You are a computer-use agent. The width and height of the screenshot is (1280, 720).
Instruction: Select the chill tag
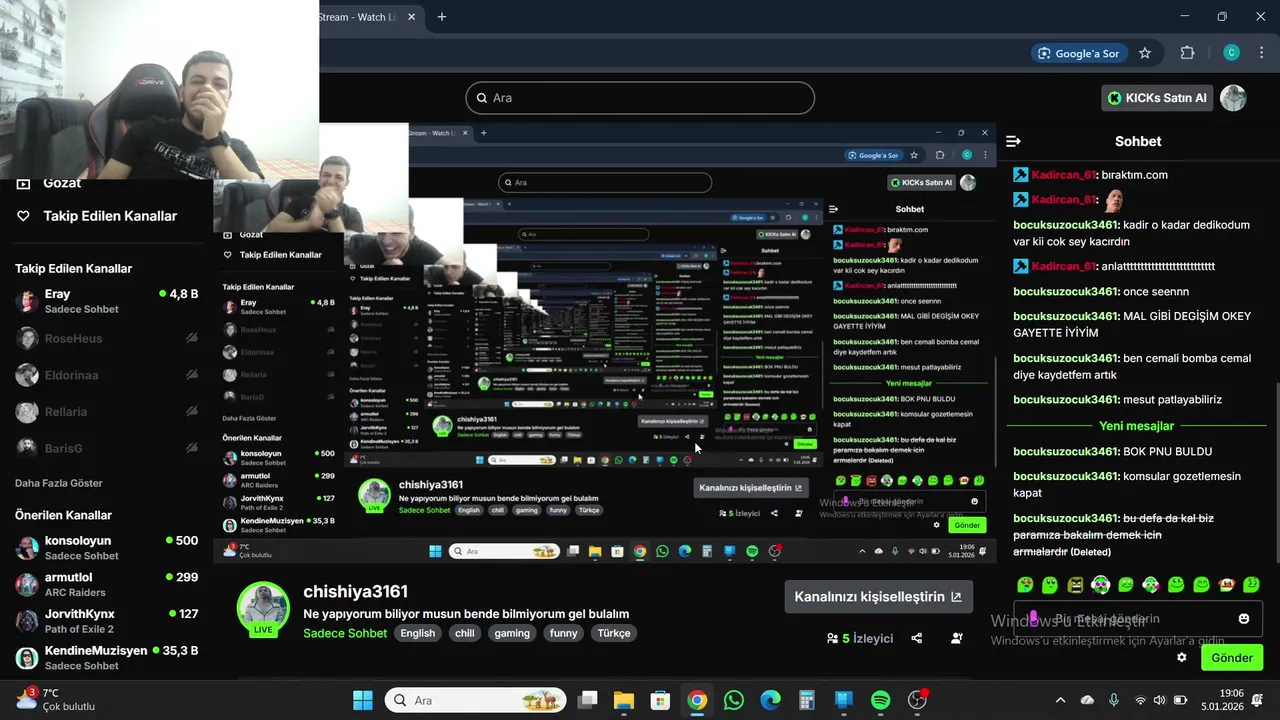pos(465,633)
